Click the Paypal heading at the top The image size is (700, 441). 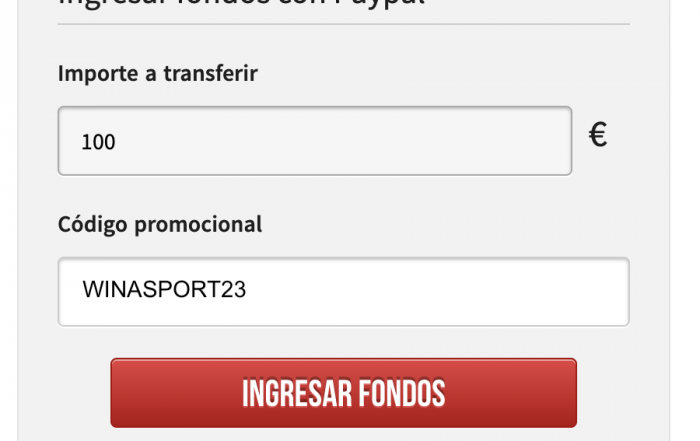241,3
